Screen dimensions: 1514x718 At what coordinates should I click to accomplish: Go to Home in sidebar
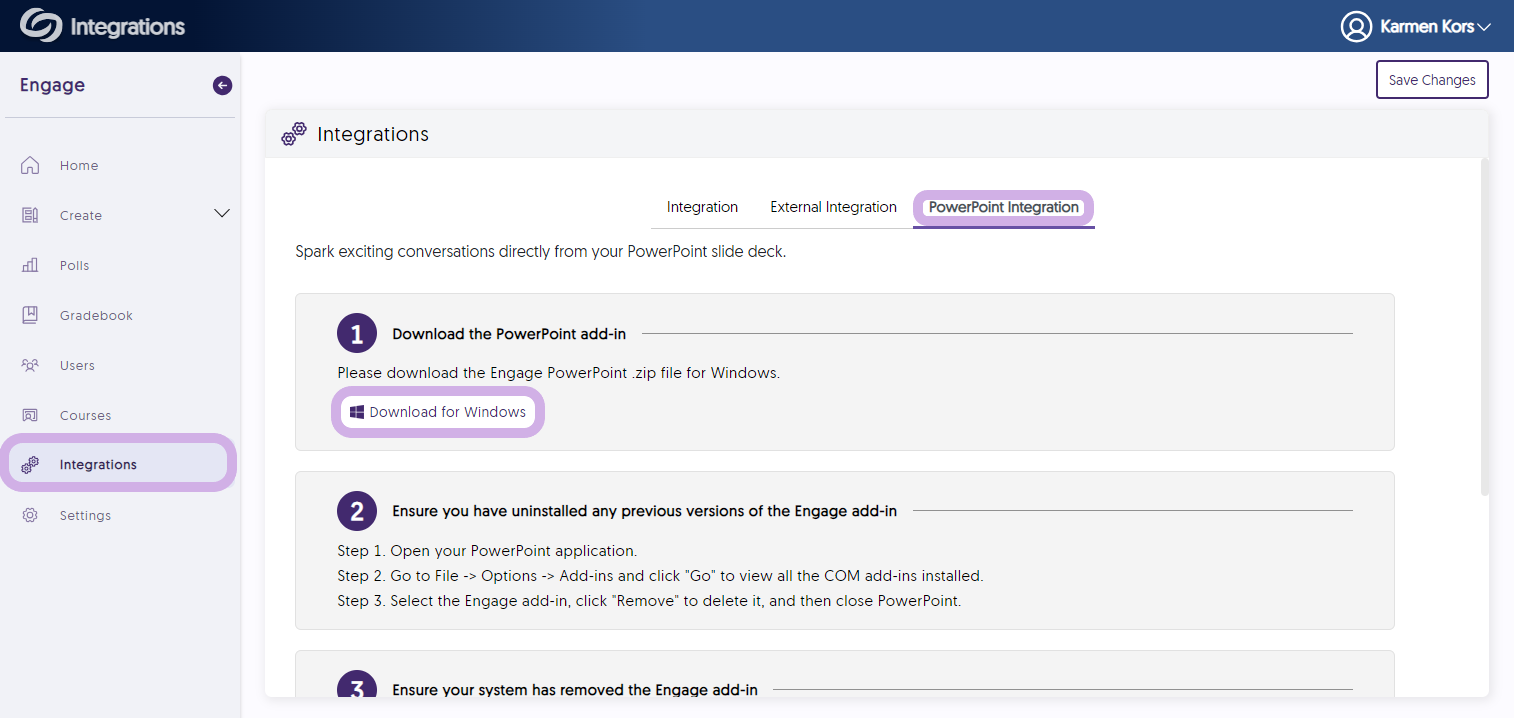coord(79,166)
